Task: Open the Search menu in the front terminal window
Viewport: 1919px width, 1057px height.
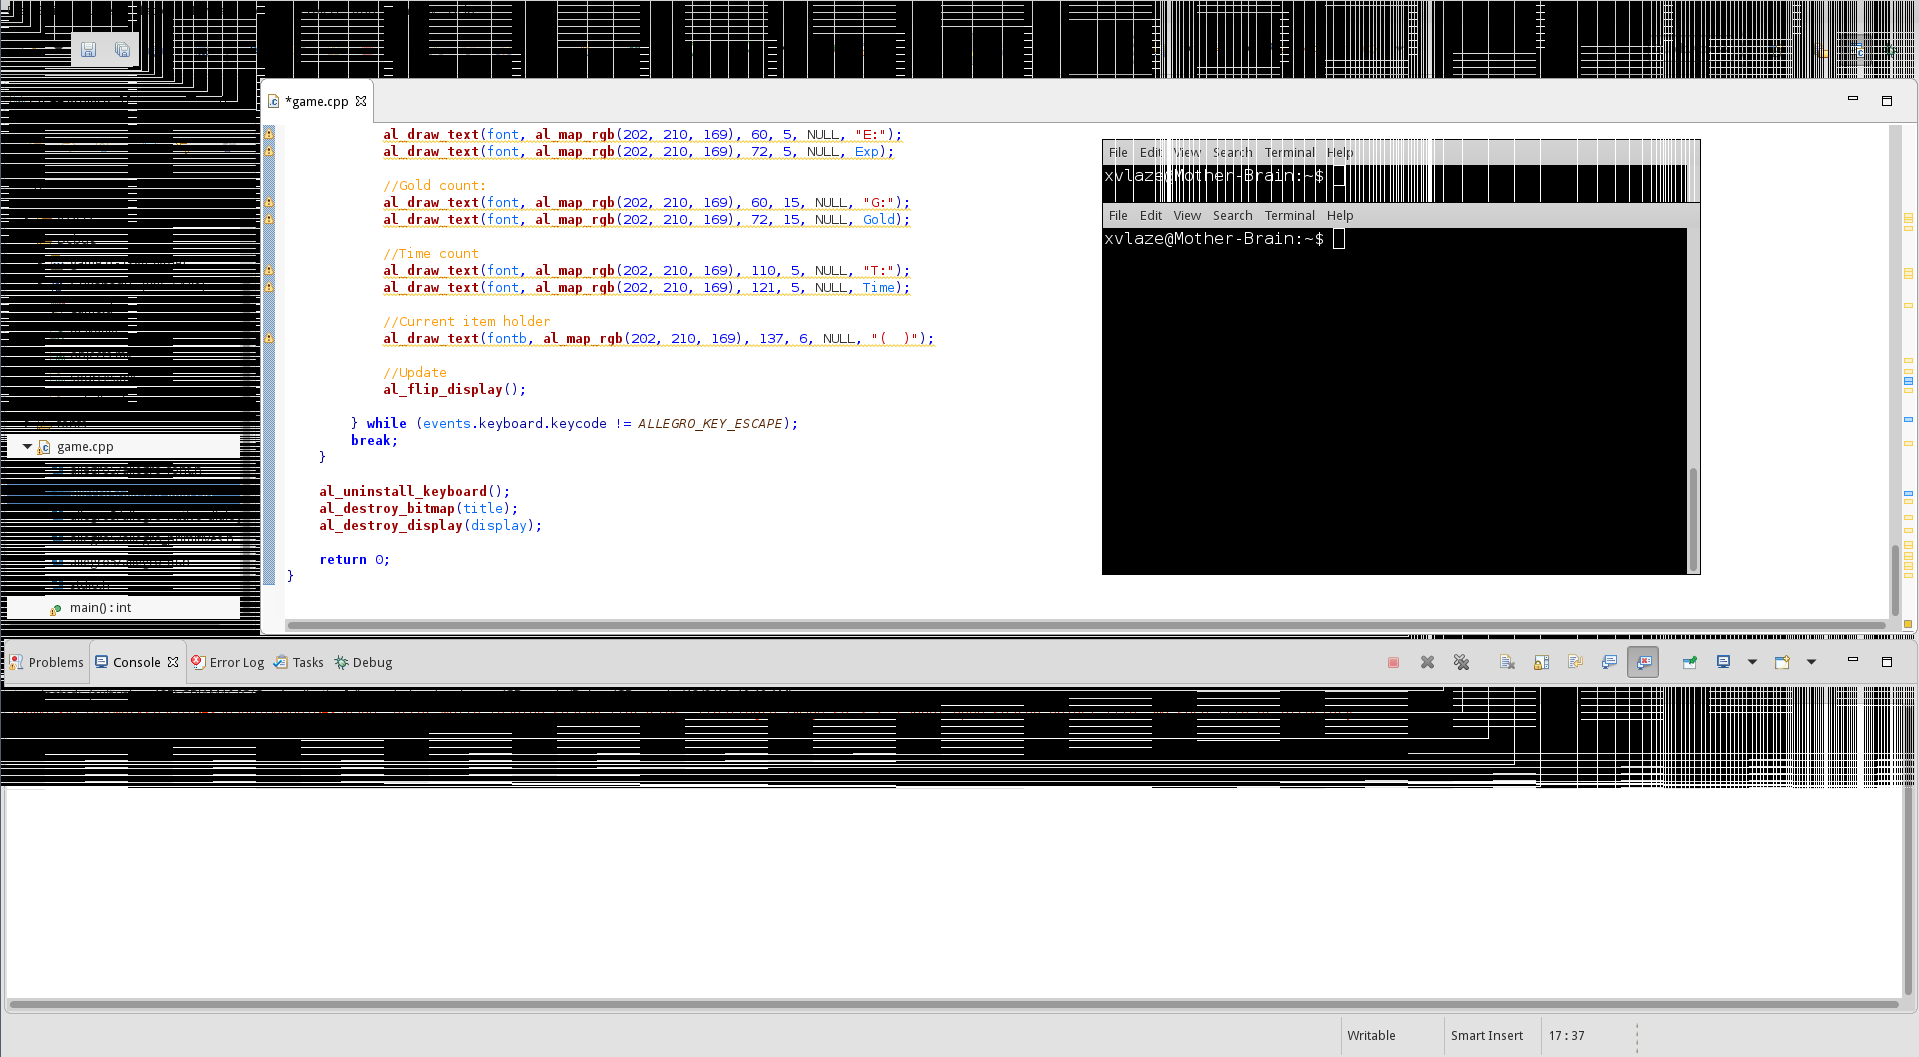Action: click(1232, 216)
